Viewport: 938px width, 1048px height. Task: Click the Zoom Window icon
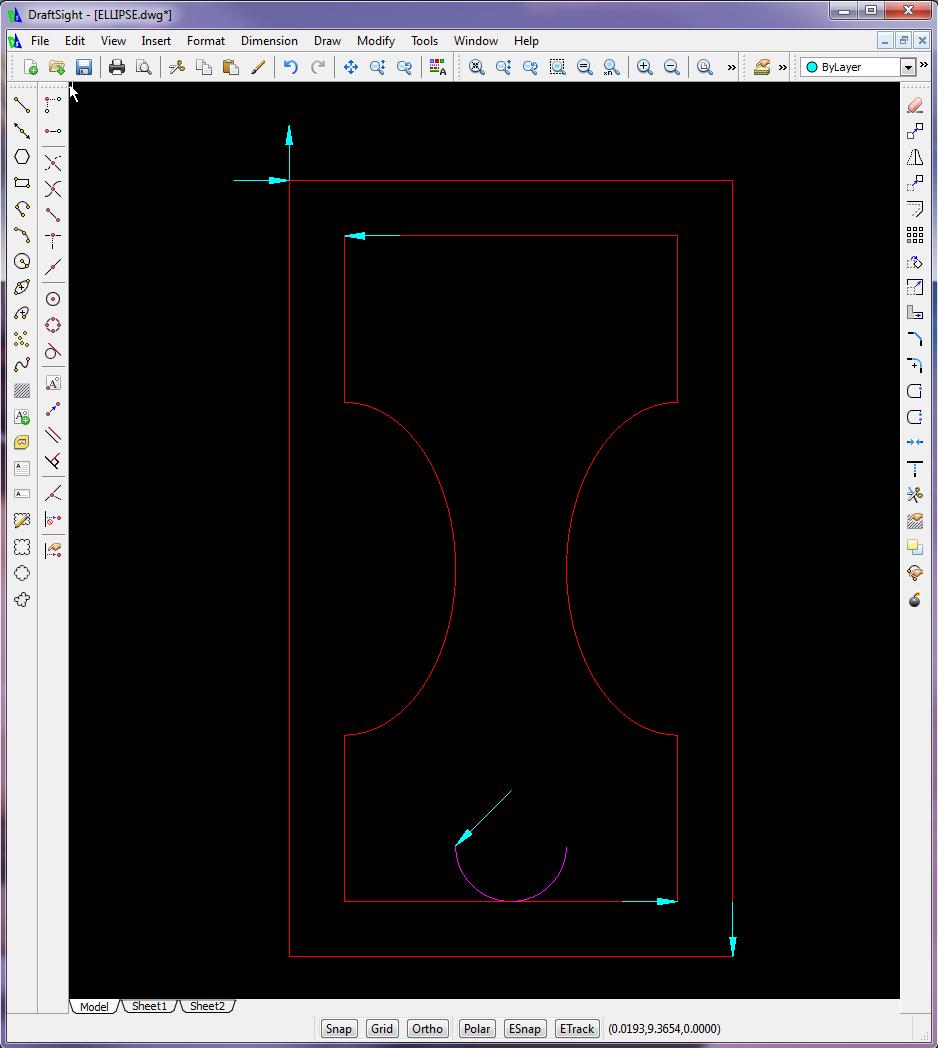click(557, 67)
